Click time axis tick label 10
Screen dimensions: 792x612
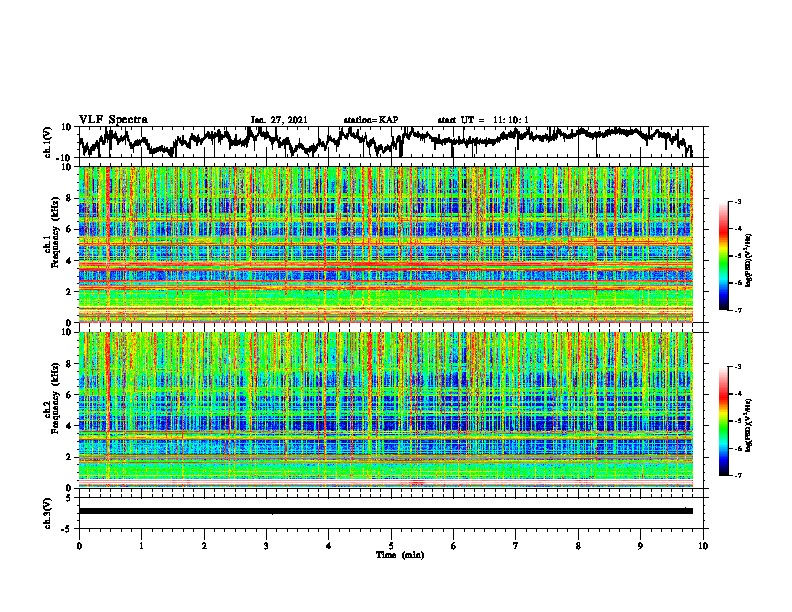tap(703, 546)
